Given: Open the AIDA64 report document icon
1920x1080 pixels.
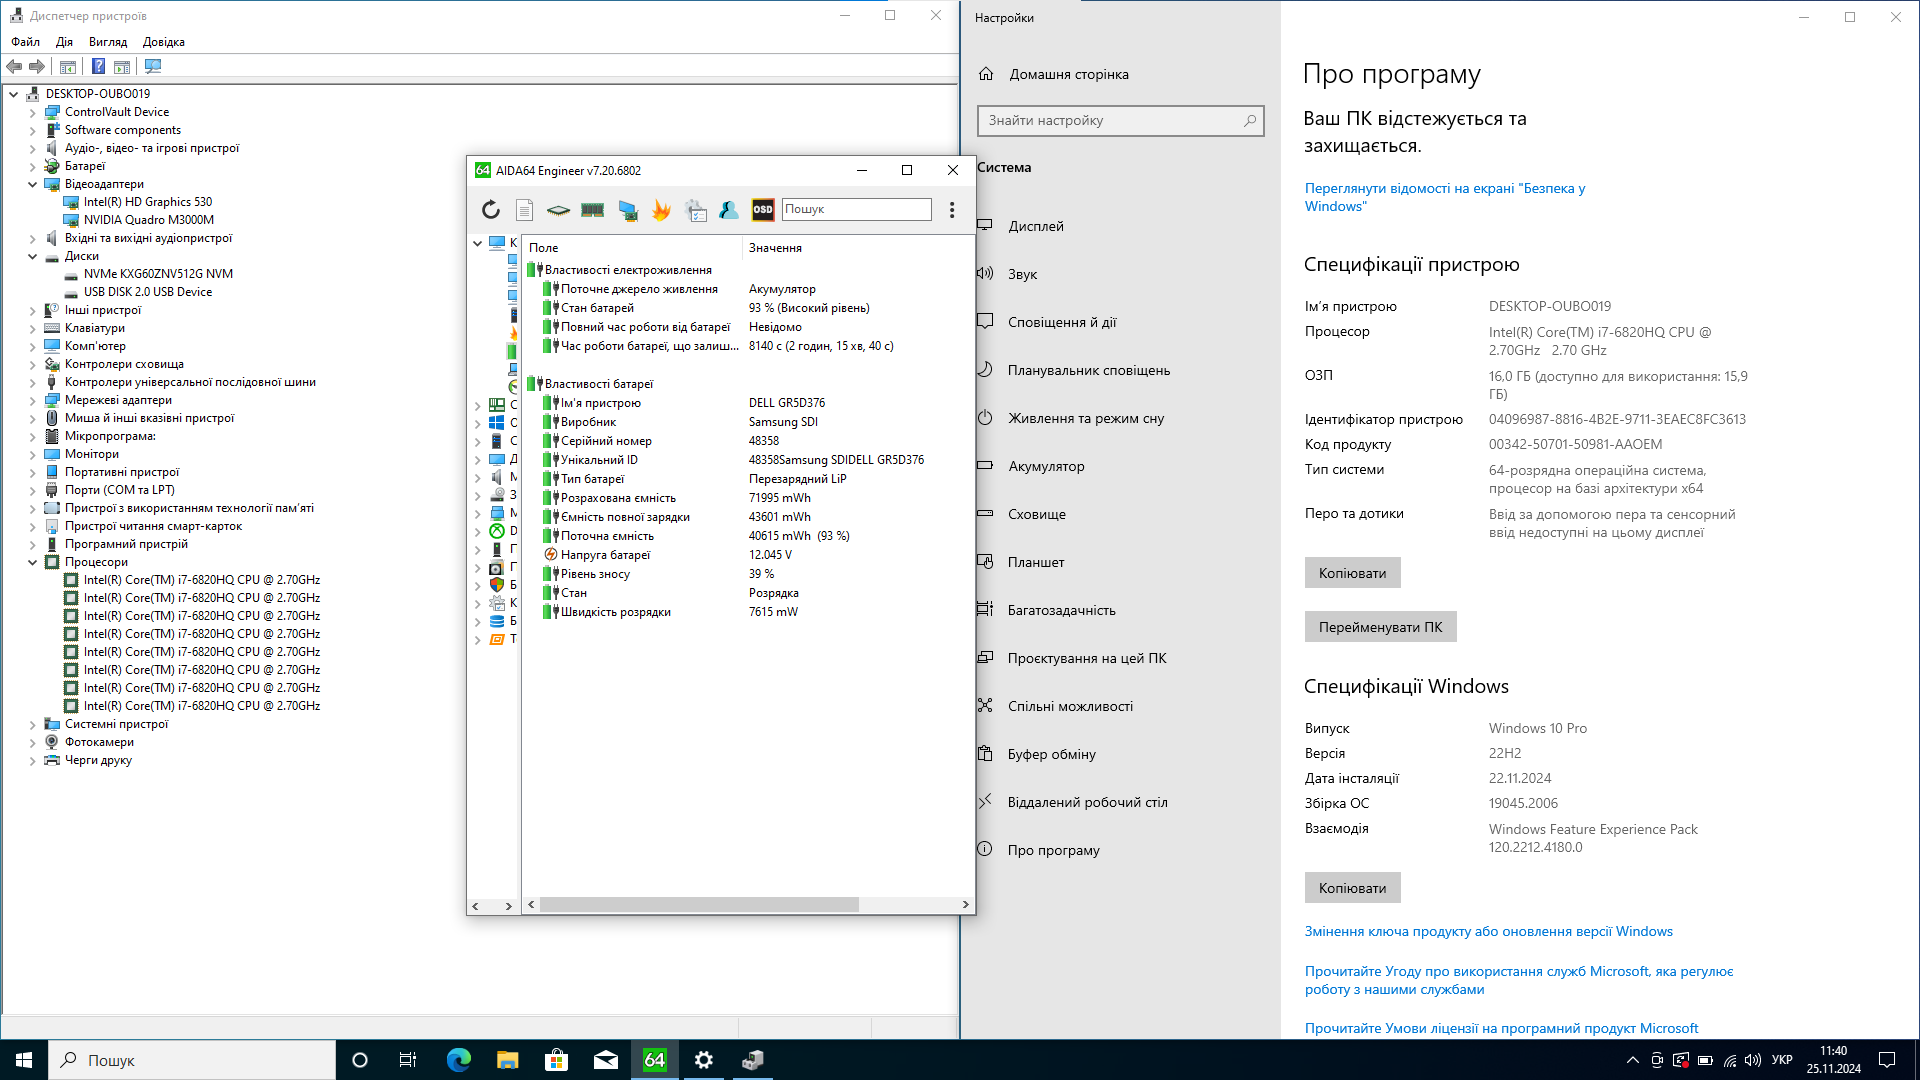Looking at the screenshot, I should pyautogui.click(x=524, y=209).
